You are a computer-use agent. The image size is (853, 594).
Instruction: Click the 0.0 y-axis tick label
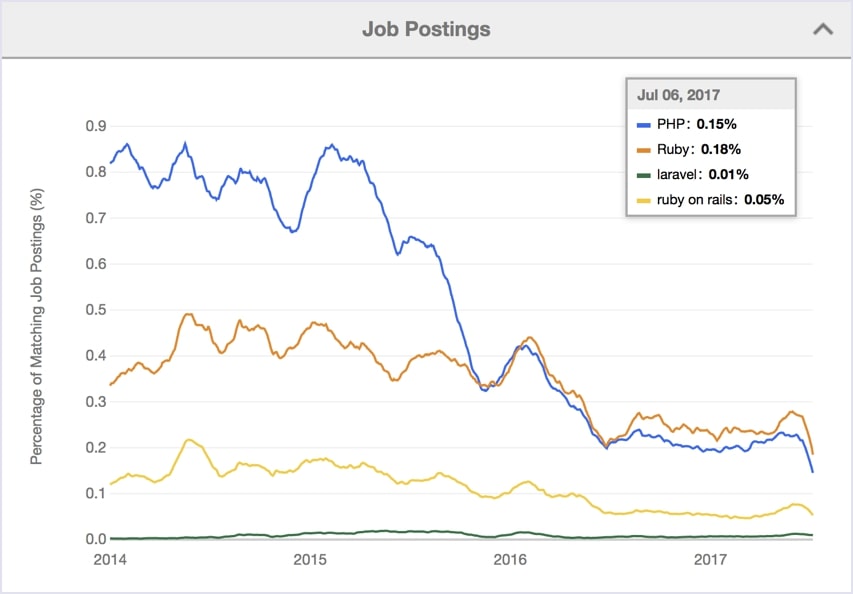pos(93,539)
